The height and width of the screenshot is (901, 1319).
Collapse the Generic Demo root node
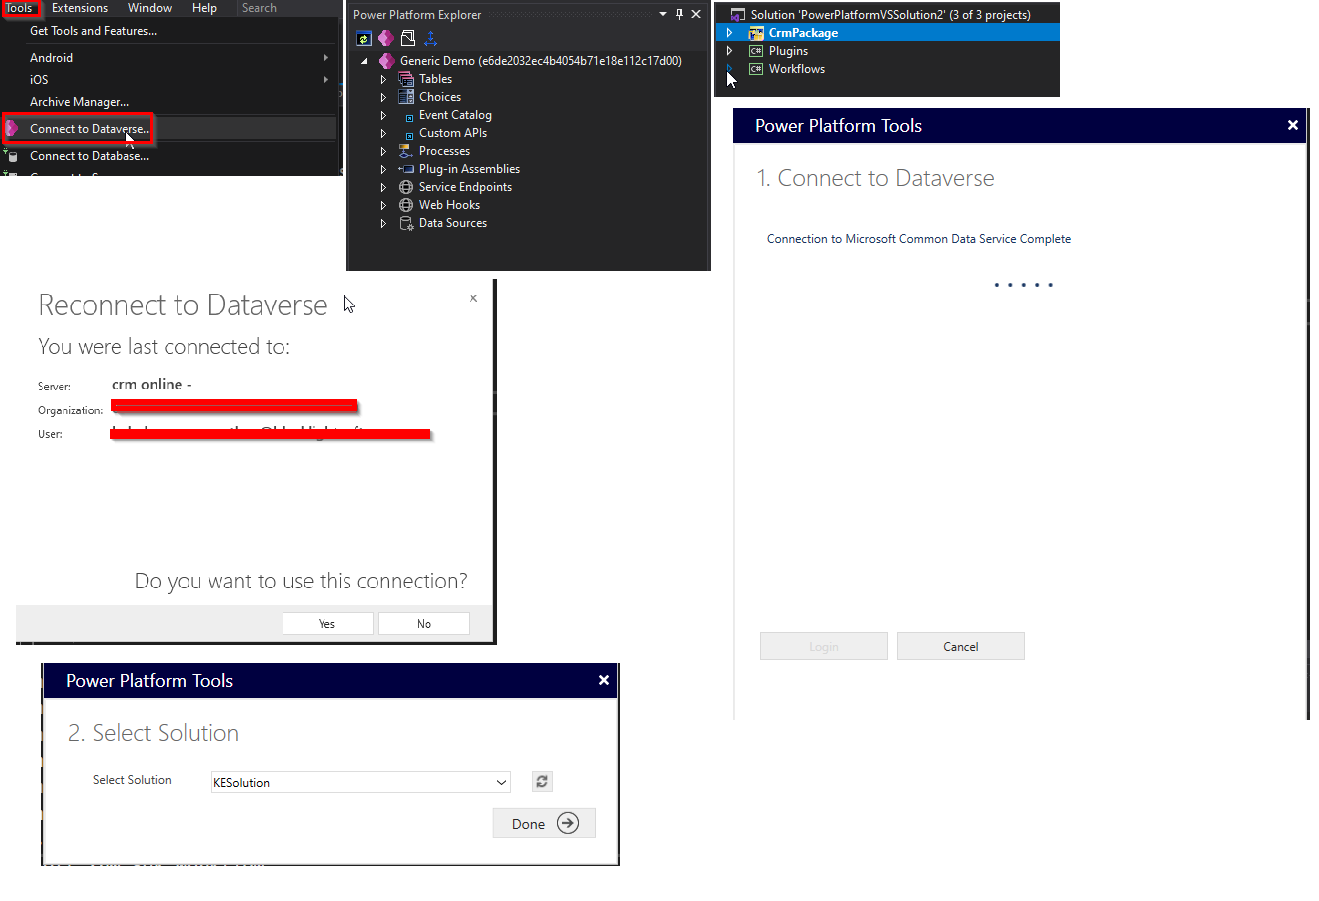[365, 61]
